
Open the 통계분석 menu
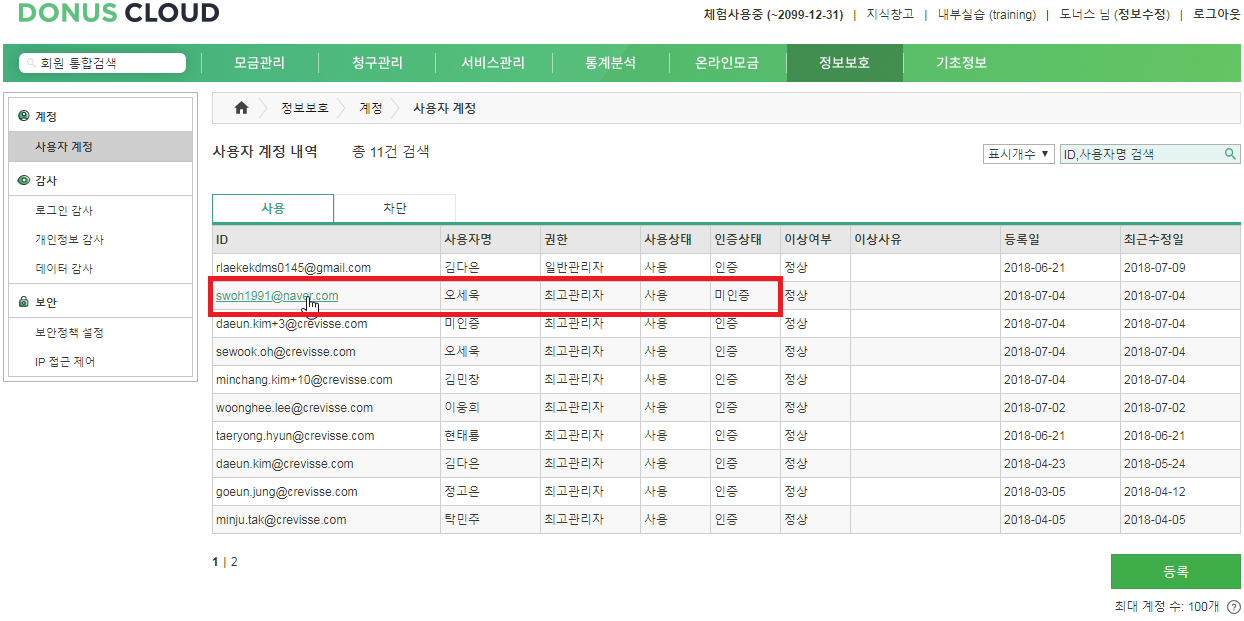pos(610,61)
